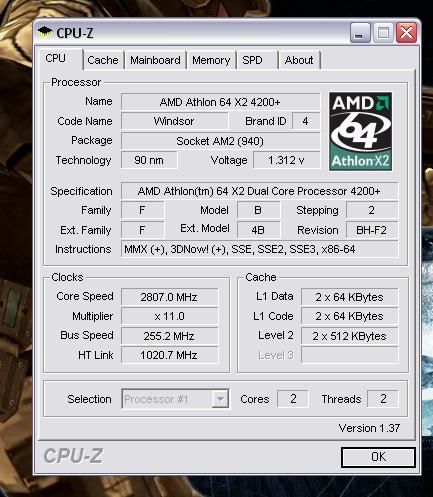
Task: Click the CPU-Z title bar chip icon
Action: click(x=45, y=32)
